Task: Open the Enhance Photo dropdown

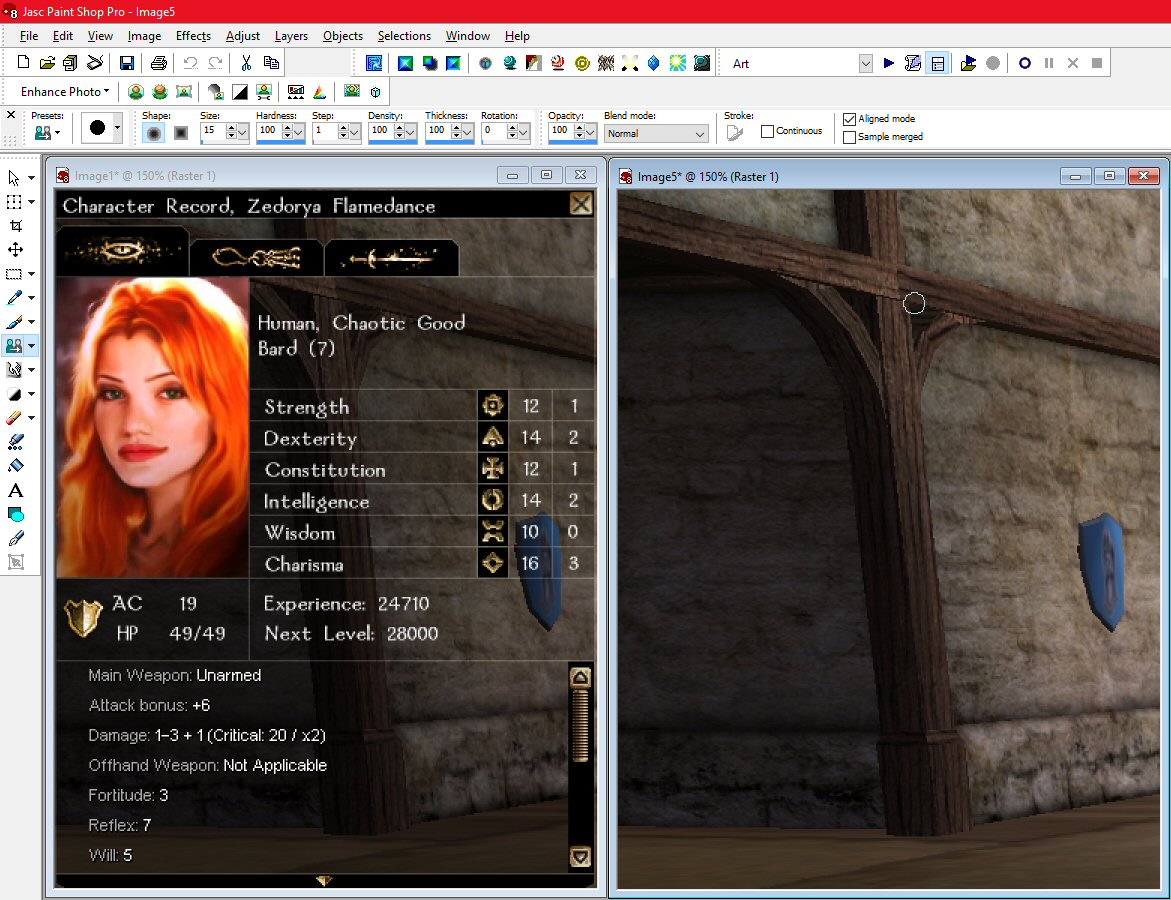Action: pos(65,92)
